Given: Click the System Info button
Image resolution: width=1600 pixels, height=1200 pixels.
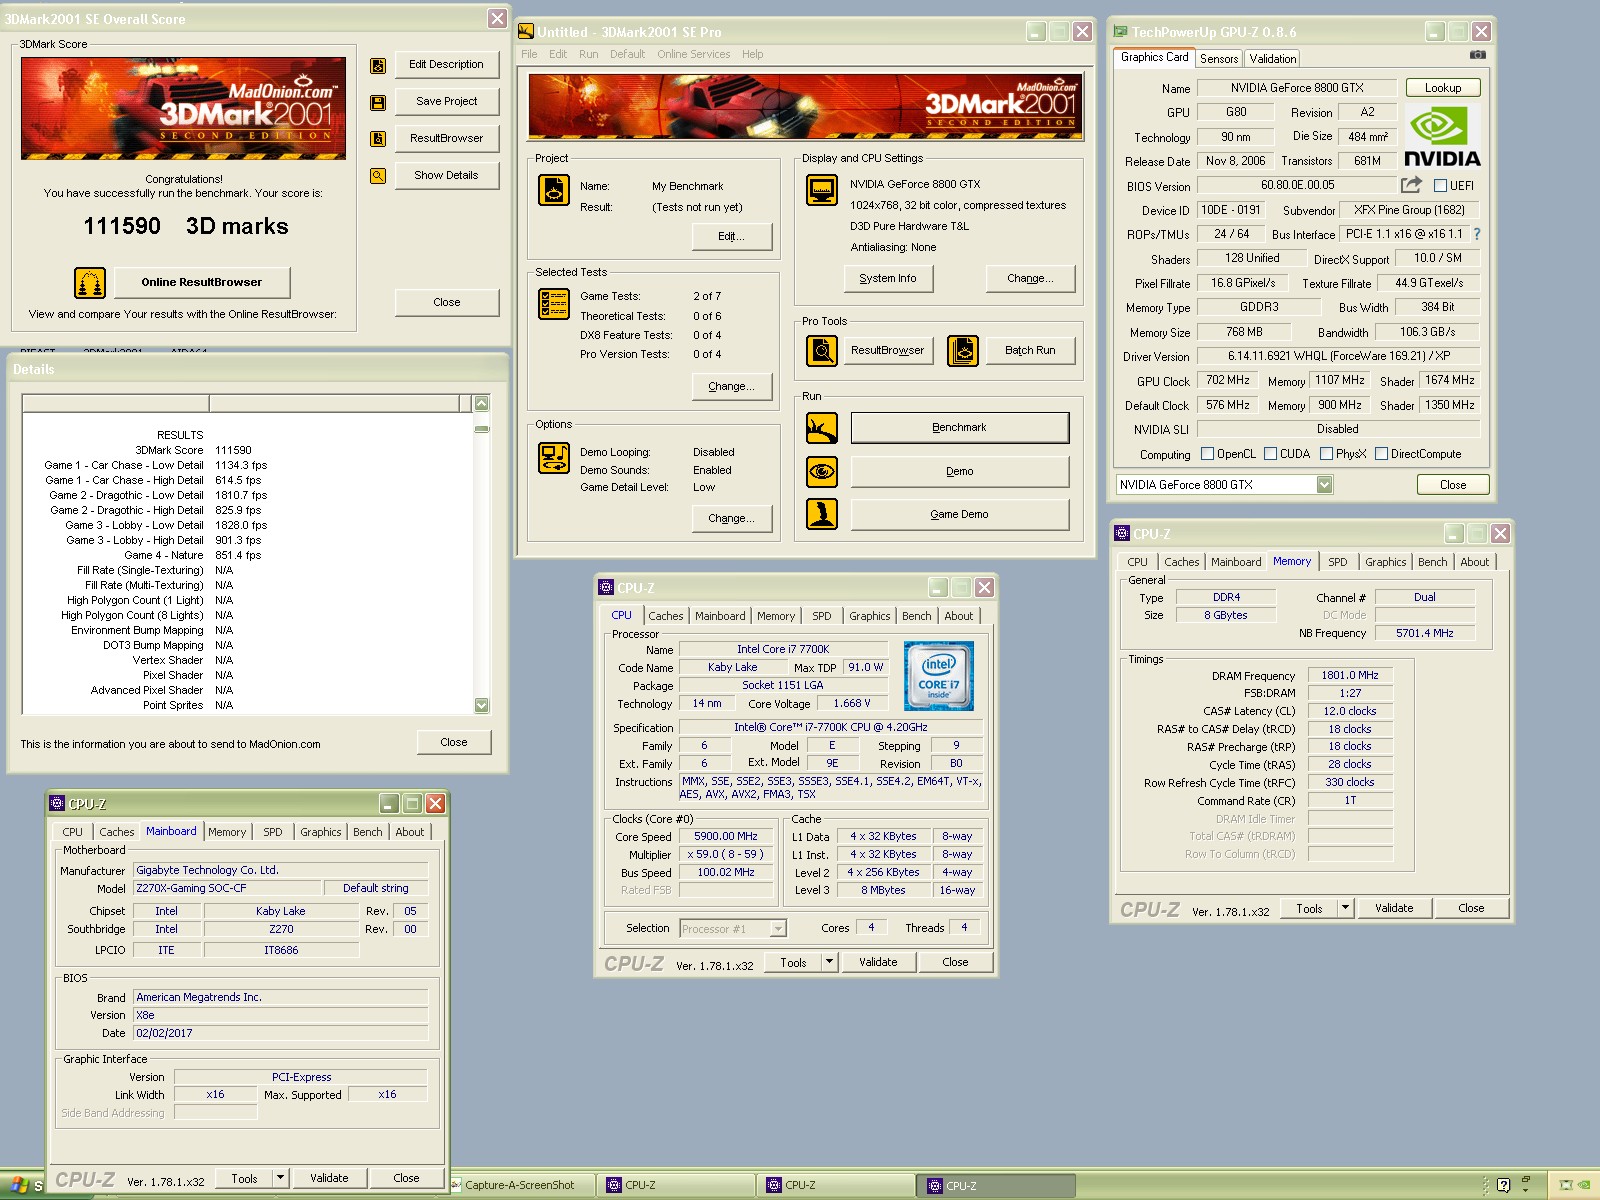Looking at the screenshot, I should pyautogui.click(x=888, y=279).
